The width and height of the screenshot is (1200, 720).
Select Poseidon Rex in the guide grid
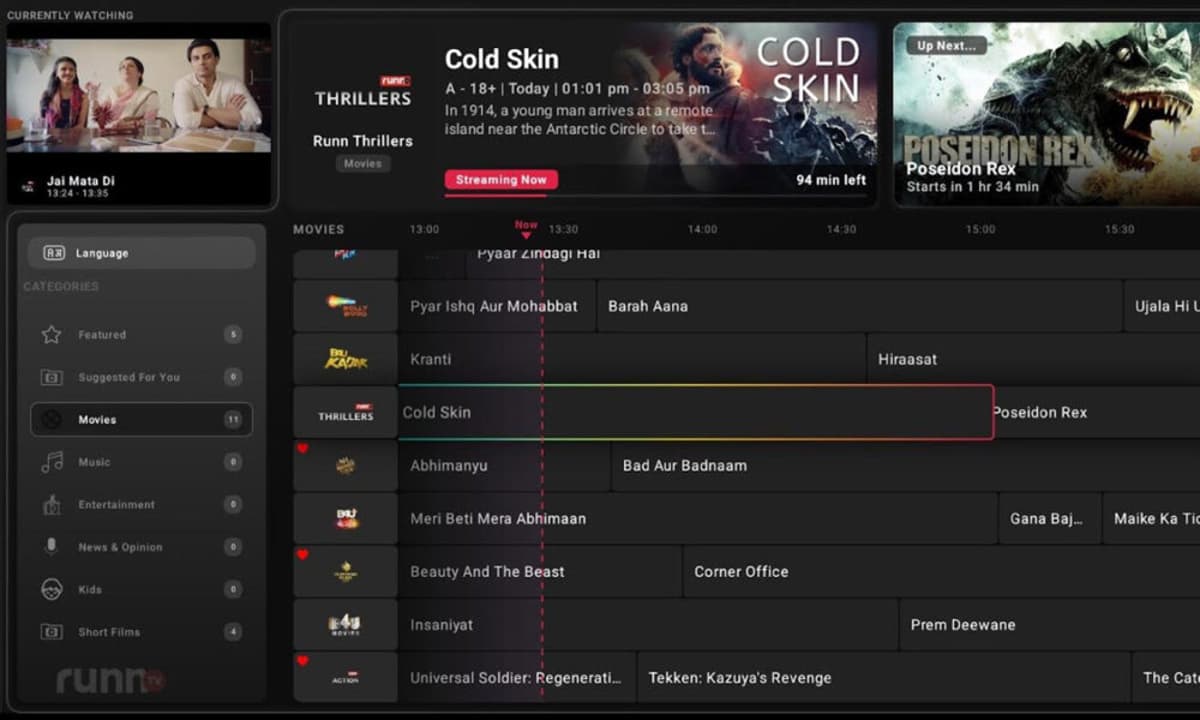(1096, 412)
